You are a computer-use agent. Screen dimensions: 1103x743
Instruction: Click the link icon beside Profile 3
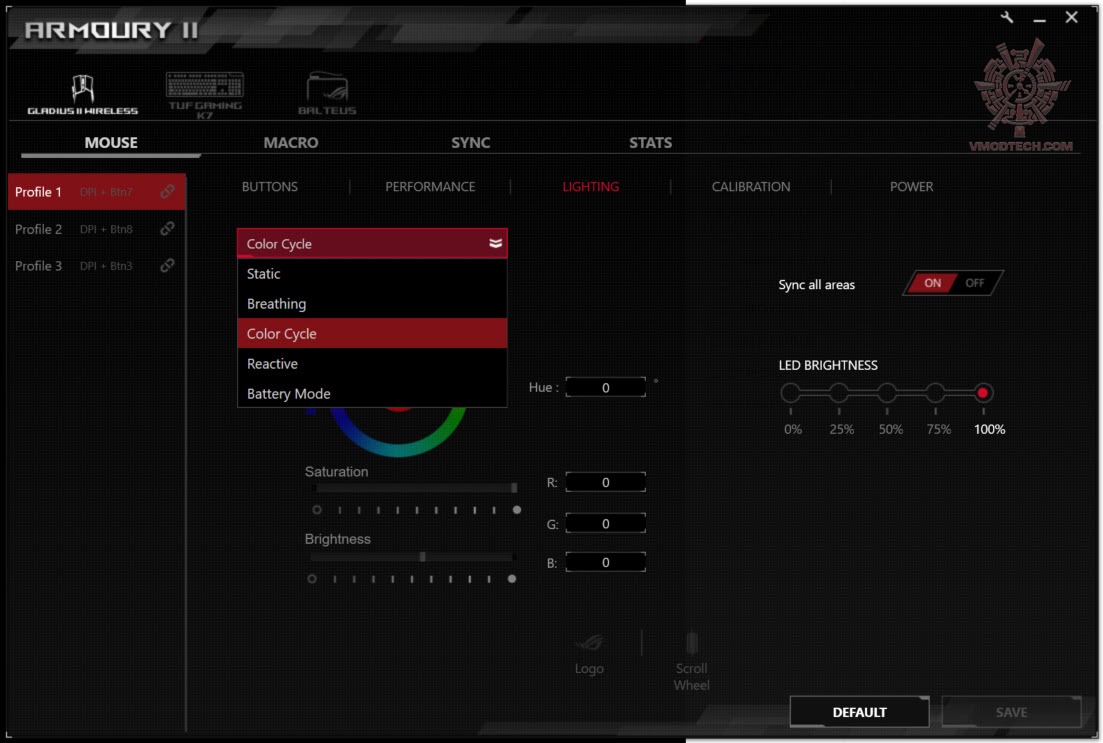point(167,265)
